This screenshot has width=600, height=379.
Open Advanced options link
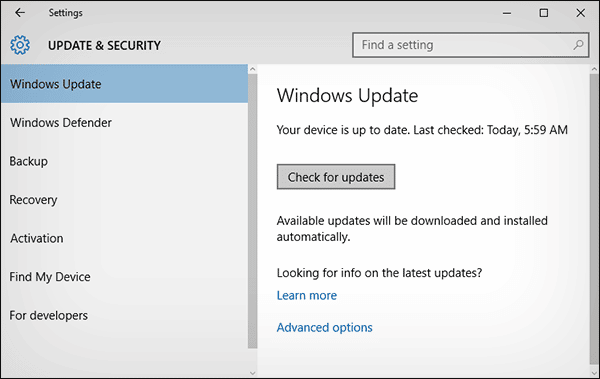click(324, 327)
